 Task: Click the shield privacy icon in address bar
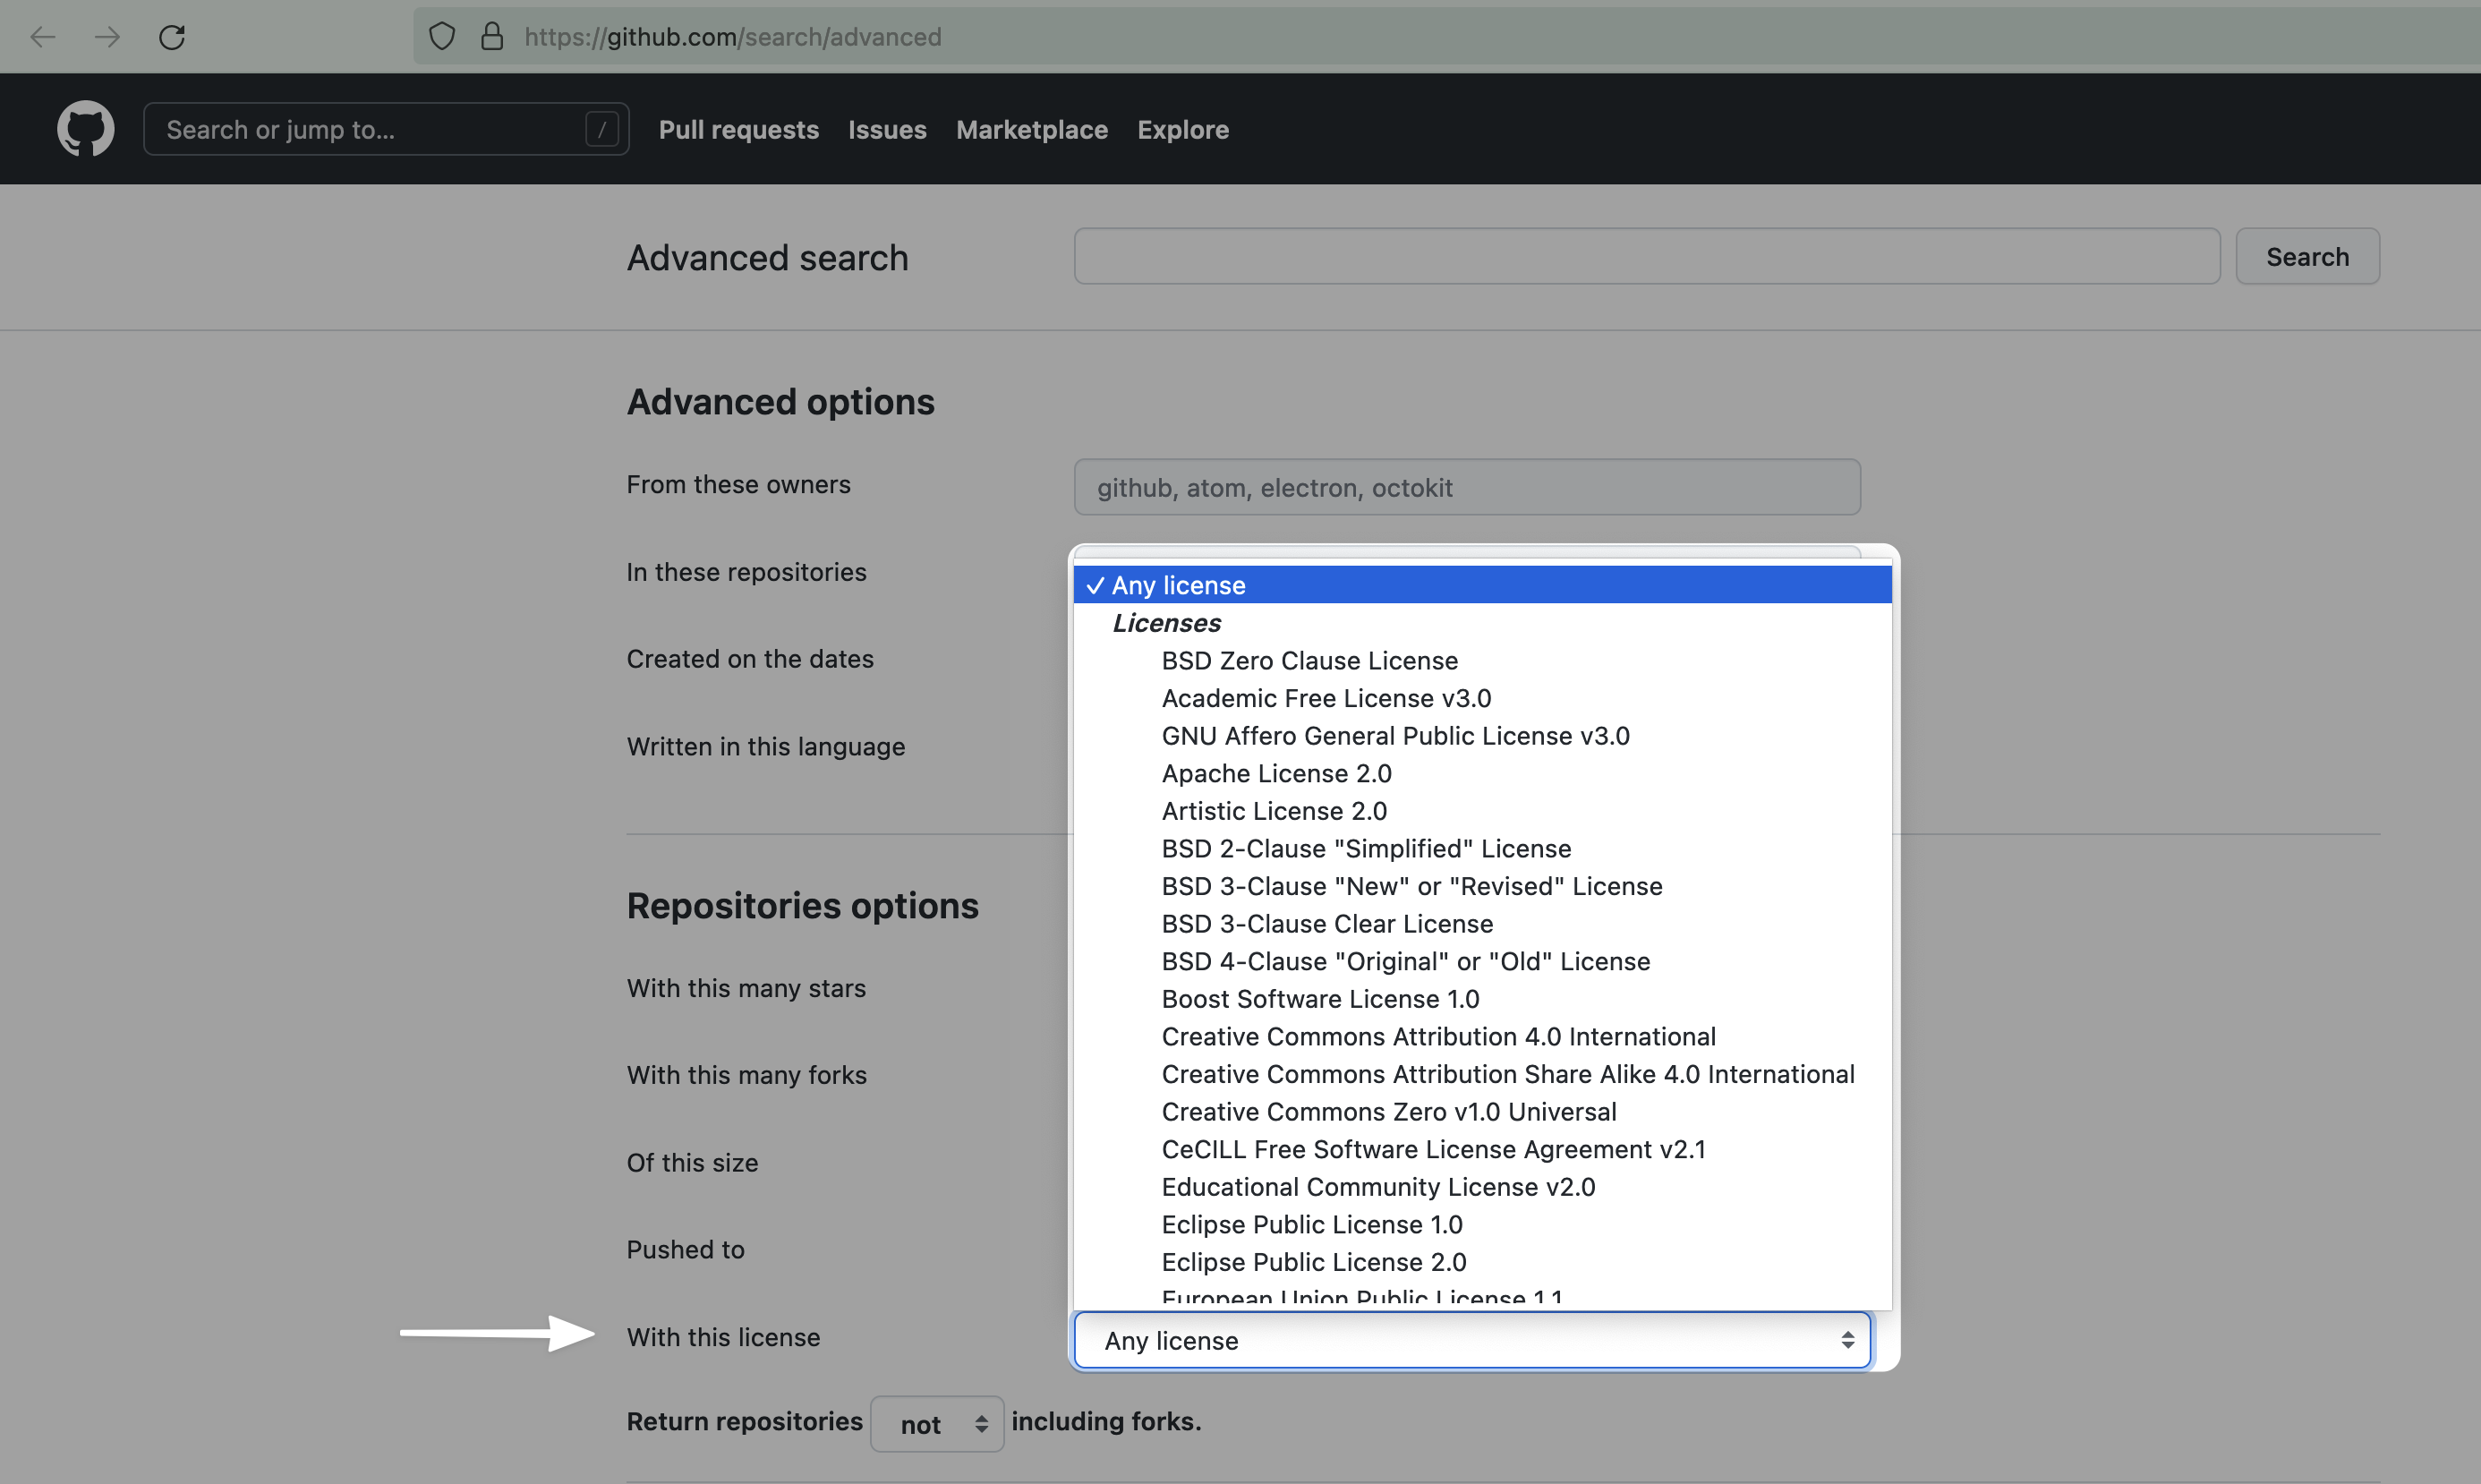pyautogui.click(x=441, y=35)
